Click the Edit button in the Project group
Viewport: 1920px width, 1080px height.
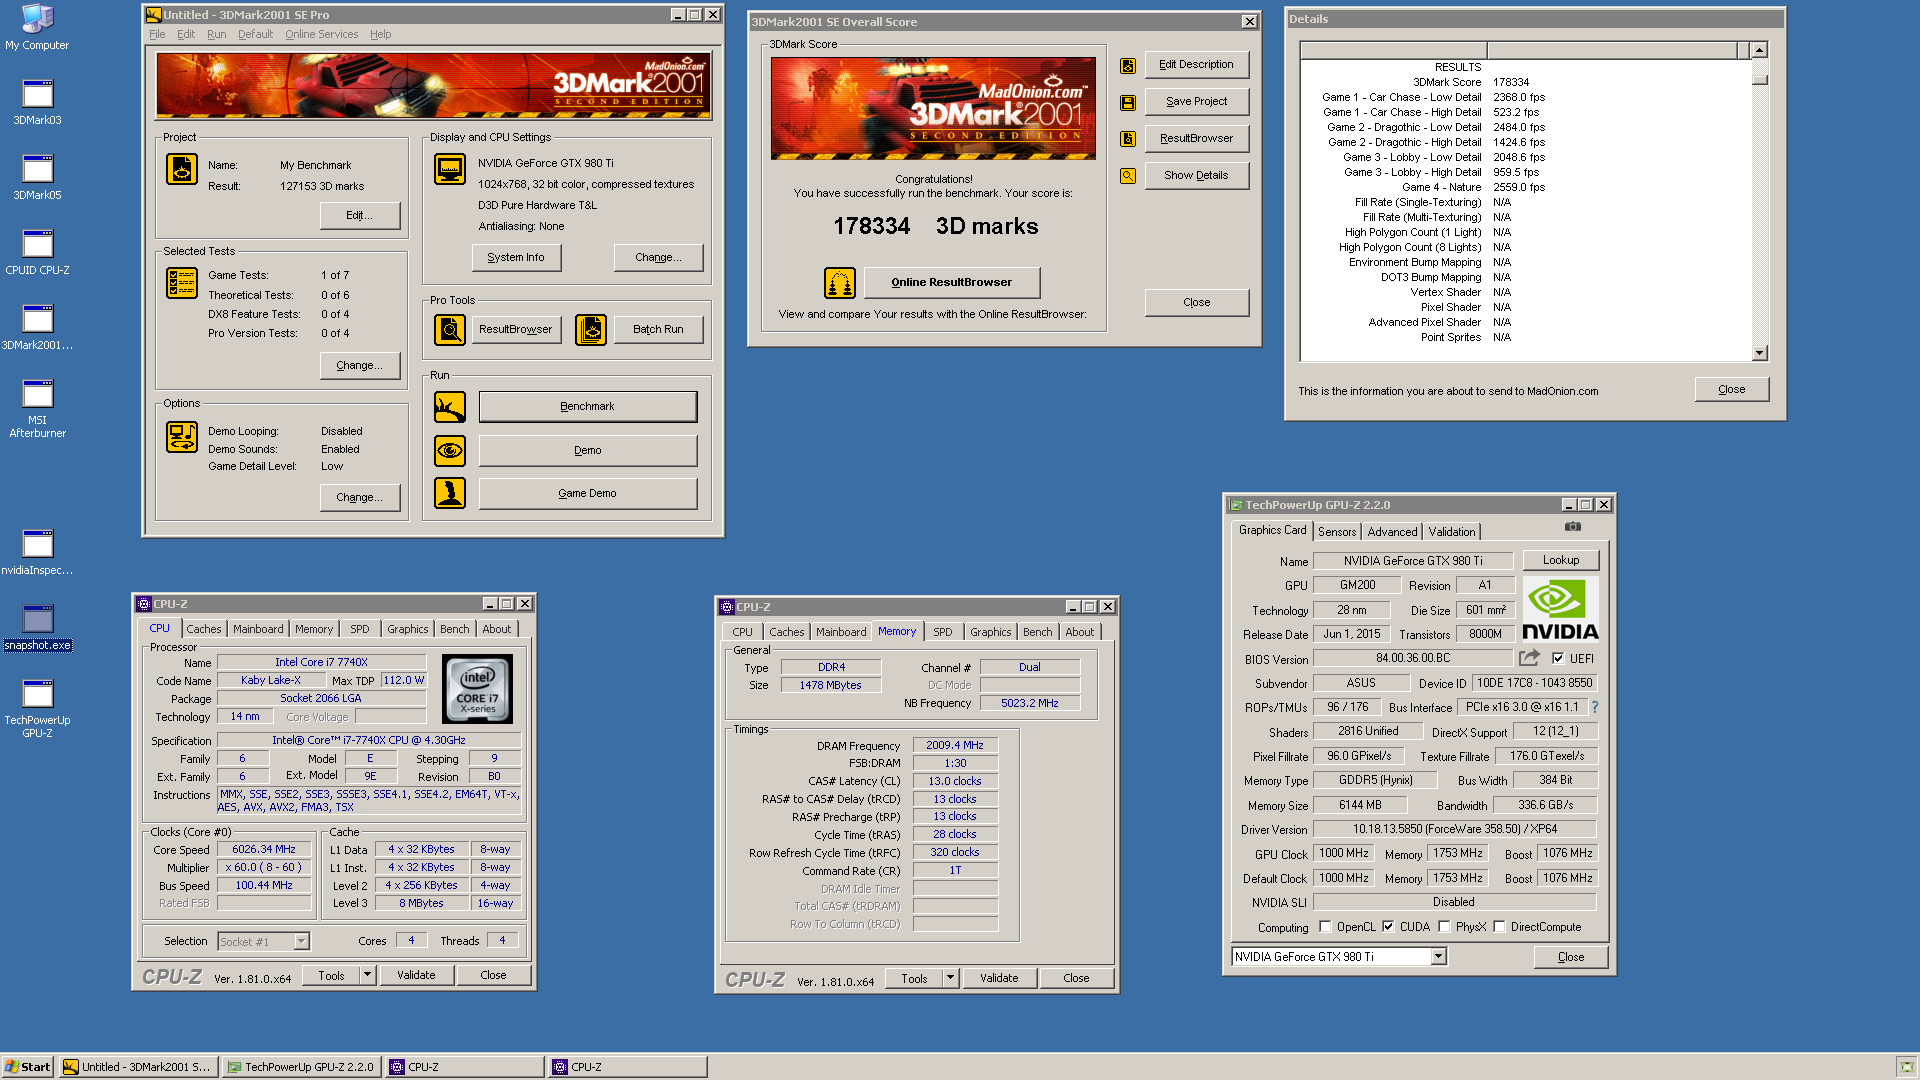click(360, 216)
